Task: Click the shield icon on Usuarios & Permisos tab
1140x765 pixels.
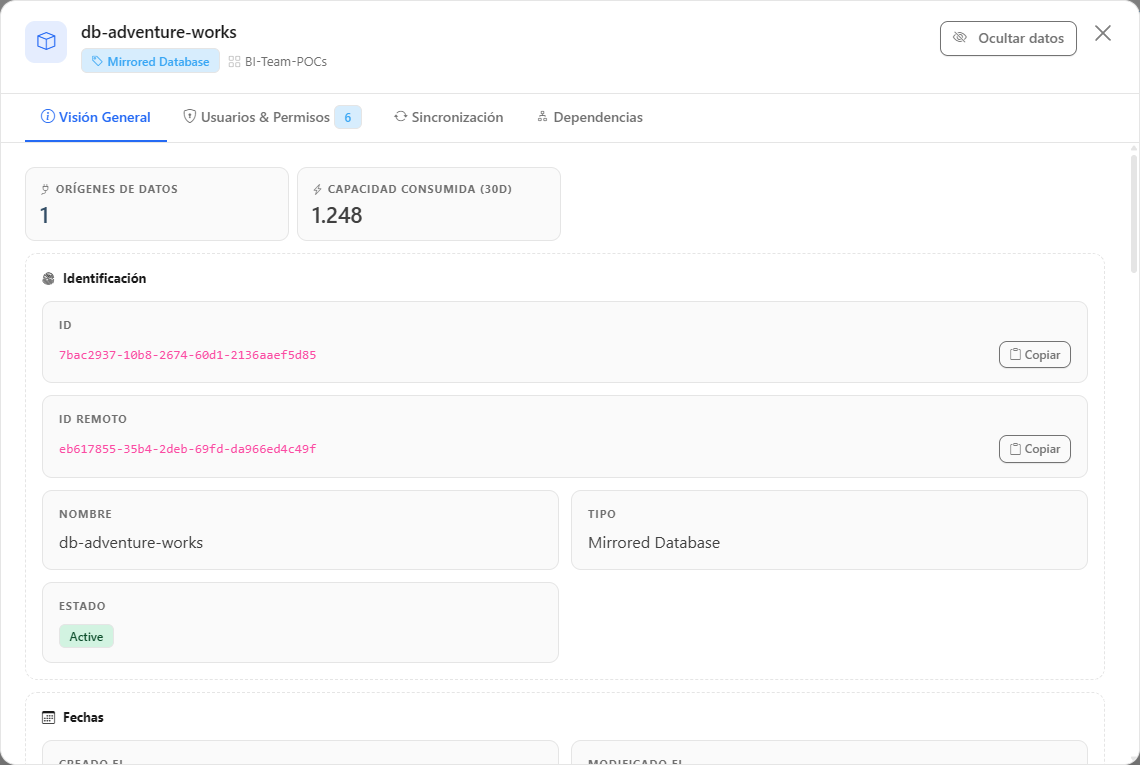Action: click(x=190, y=116)
